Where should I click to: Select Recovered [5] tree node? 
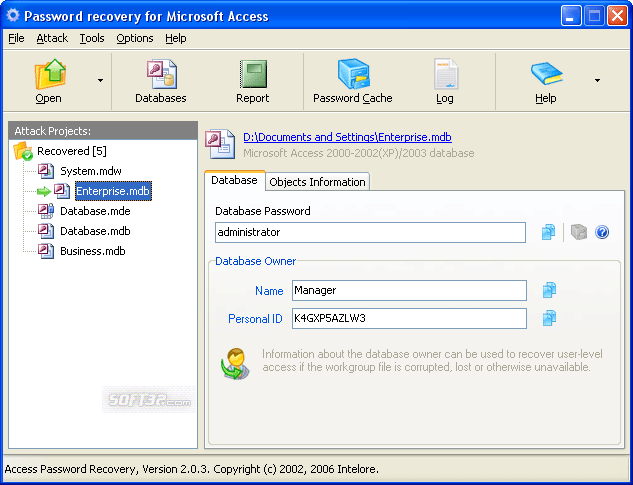72,151
